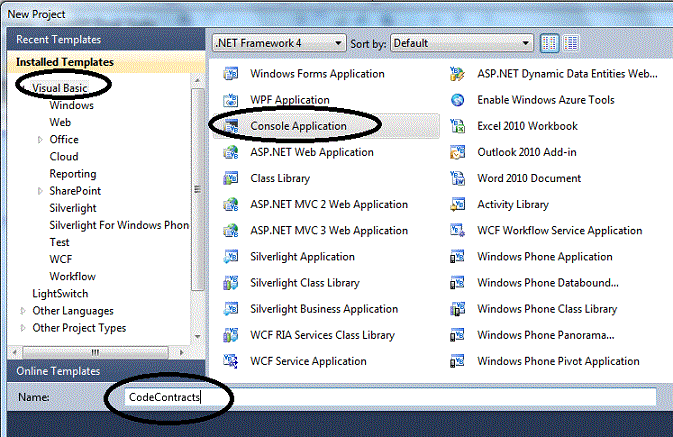Open the Installed Templates section
The image size is (673, 437).
(106, 62)
